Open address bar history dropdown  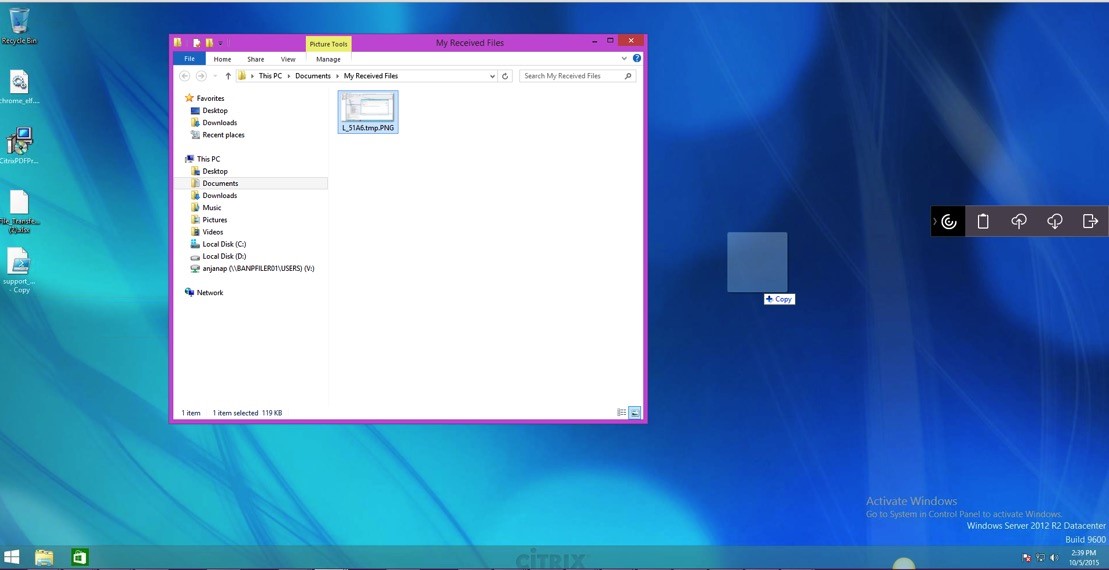pos(492,76)
